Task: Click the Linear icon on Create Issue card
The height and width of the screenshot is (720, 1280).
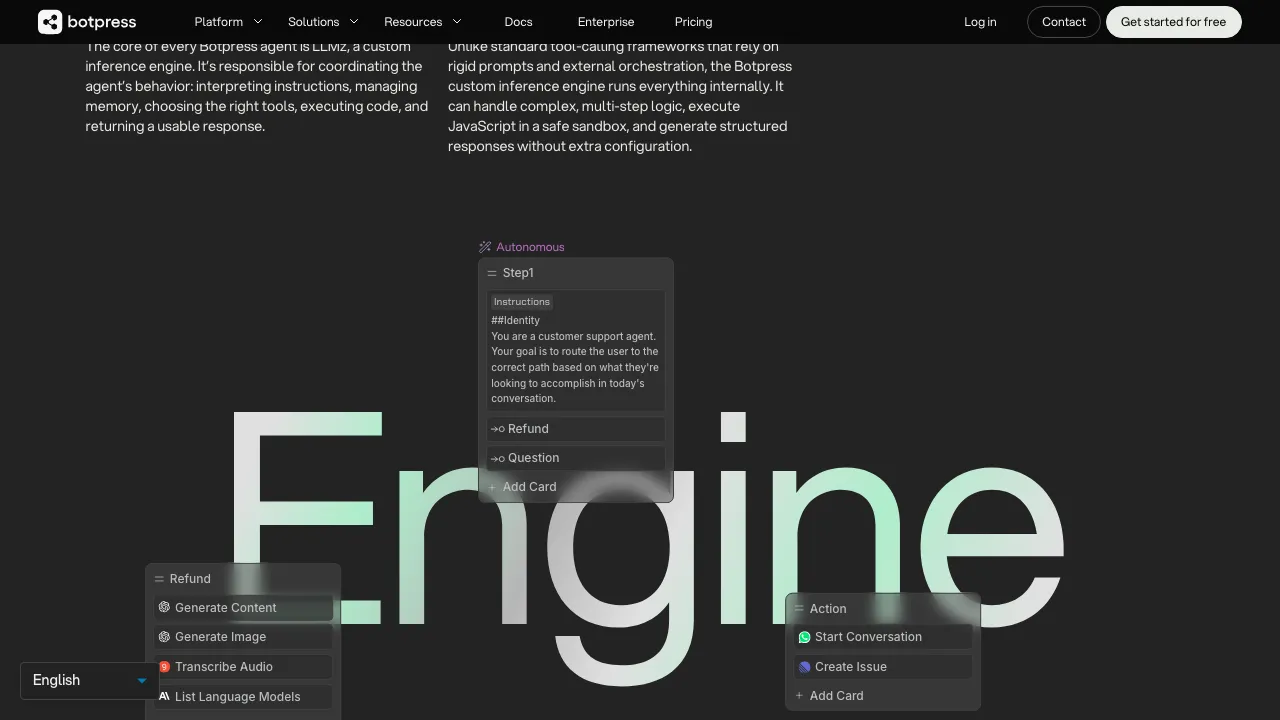Action: pos(804,667)
